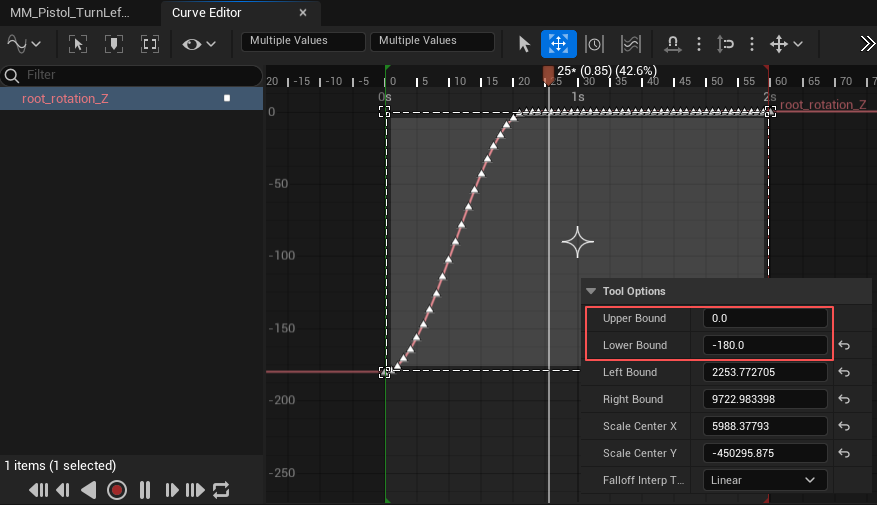
Task: Click the playhead marker at frame 25
Action: coord(548,75)
